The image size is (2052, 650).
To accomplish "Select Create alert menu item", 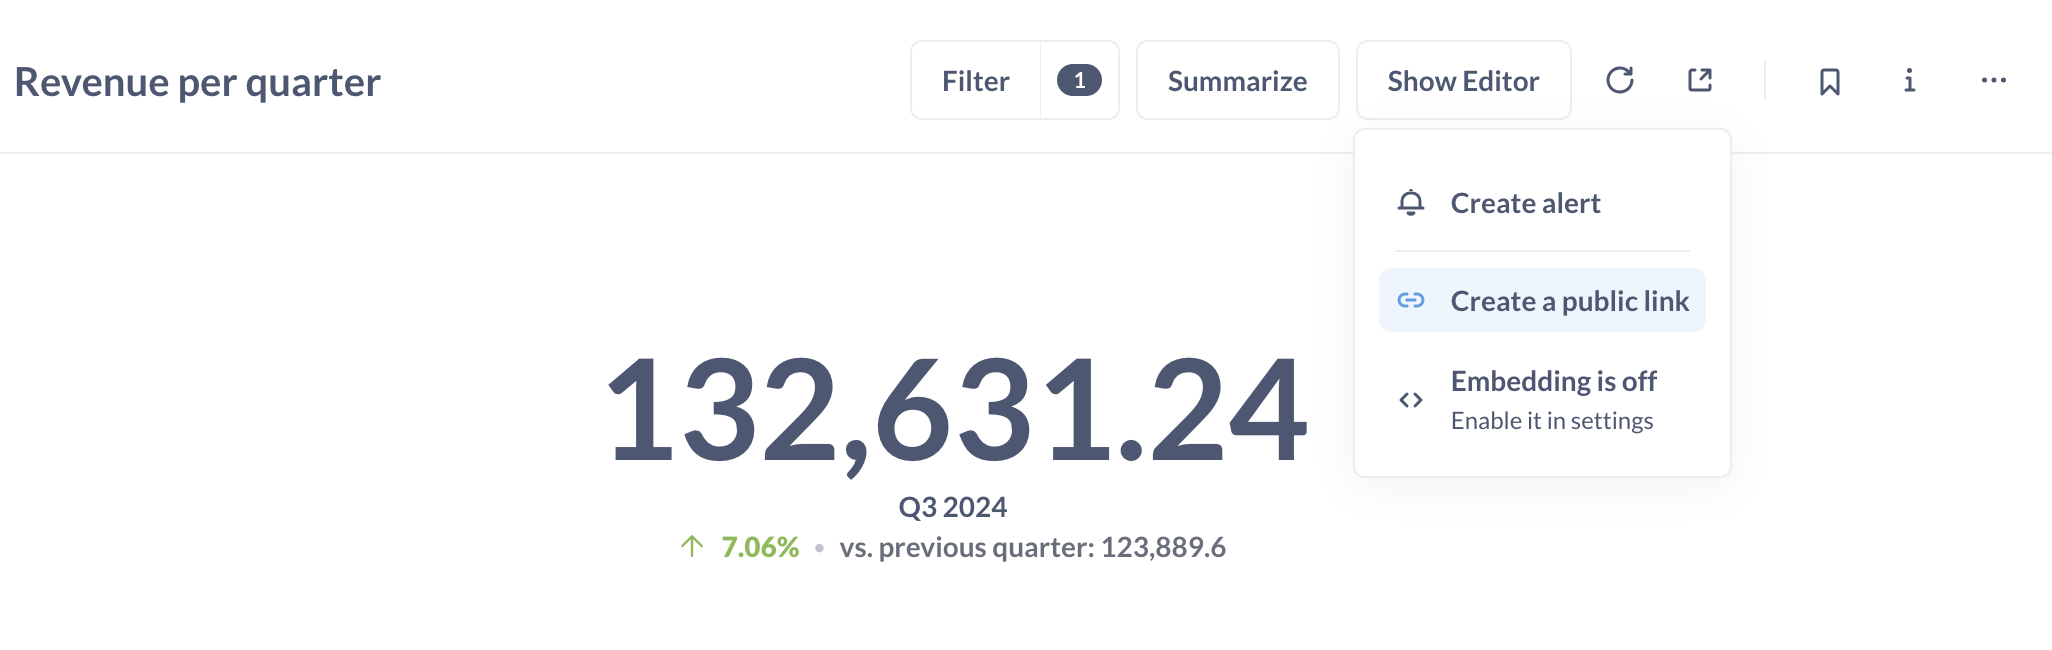I will [x=1525, y=203].
